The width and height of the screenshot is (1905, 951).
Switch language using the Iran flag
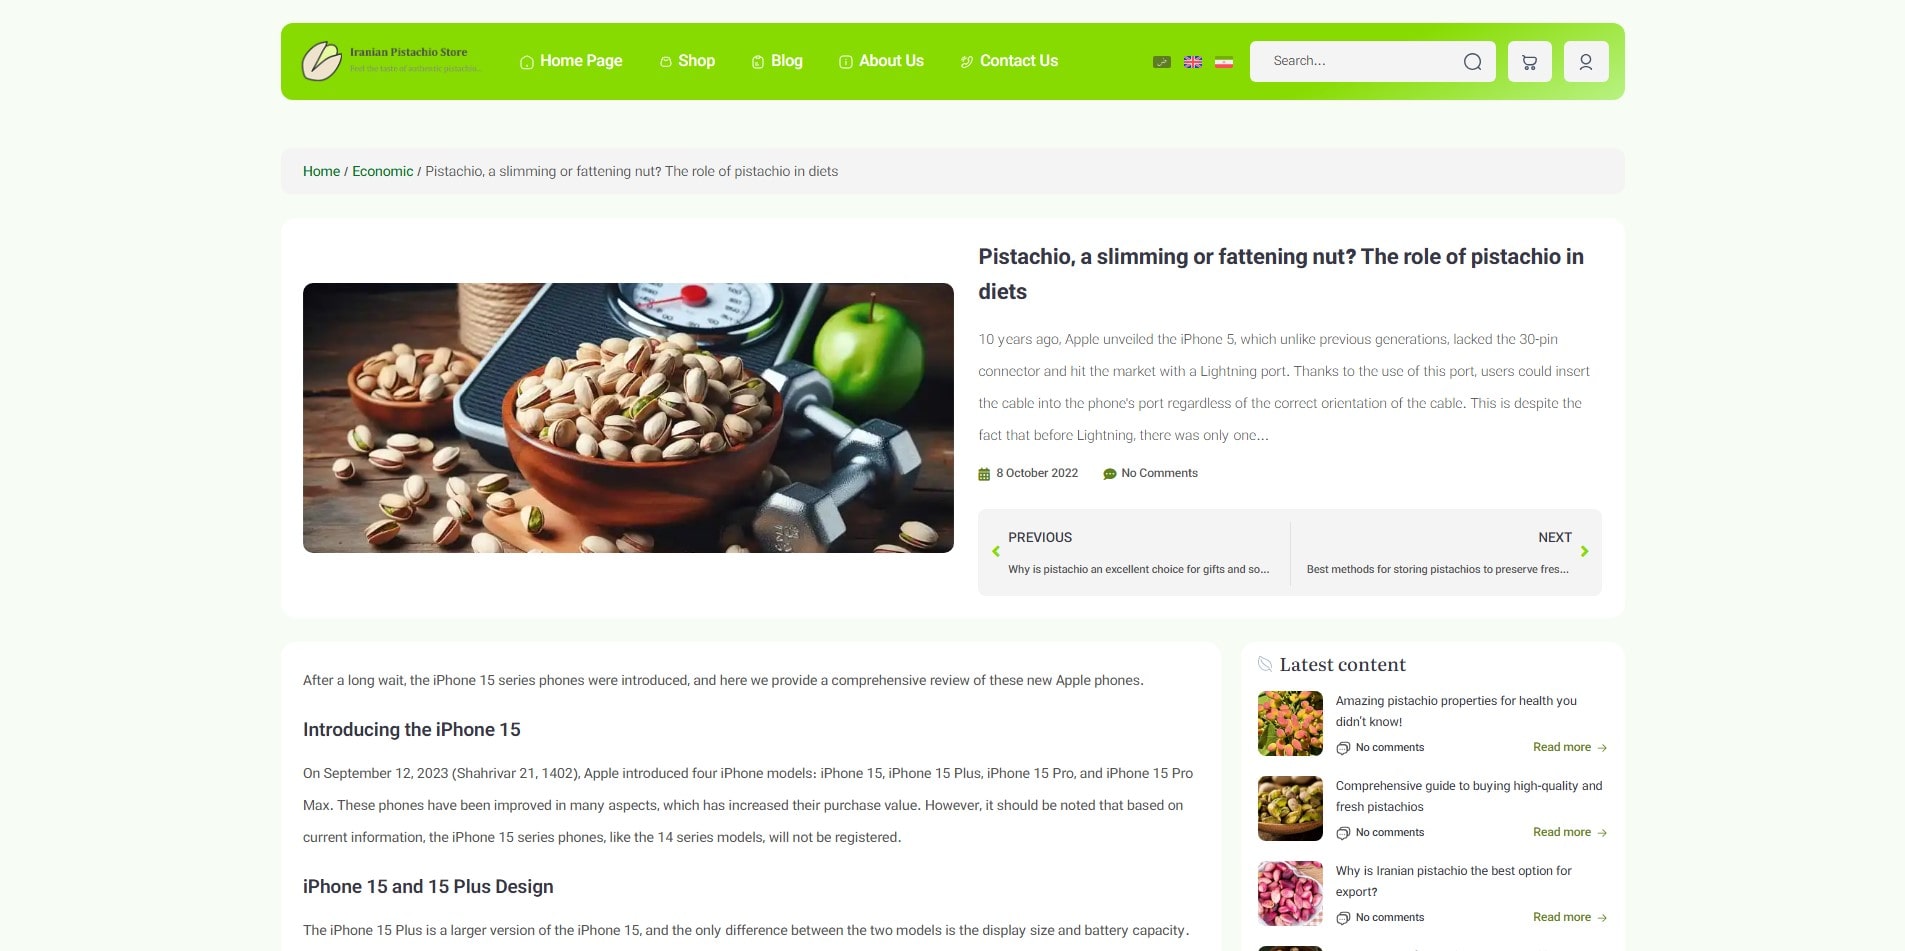[1224, 62]
